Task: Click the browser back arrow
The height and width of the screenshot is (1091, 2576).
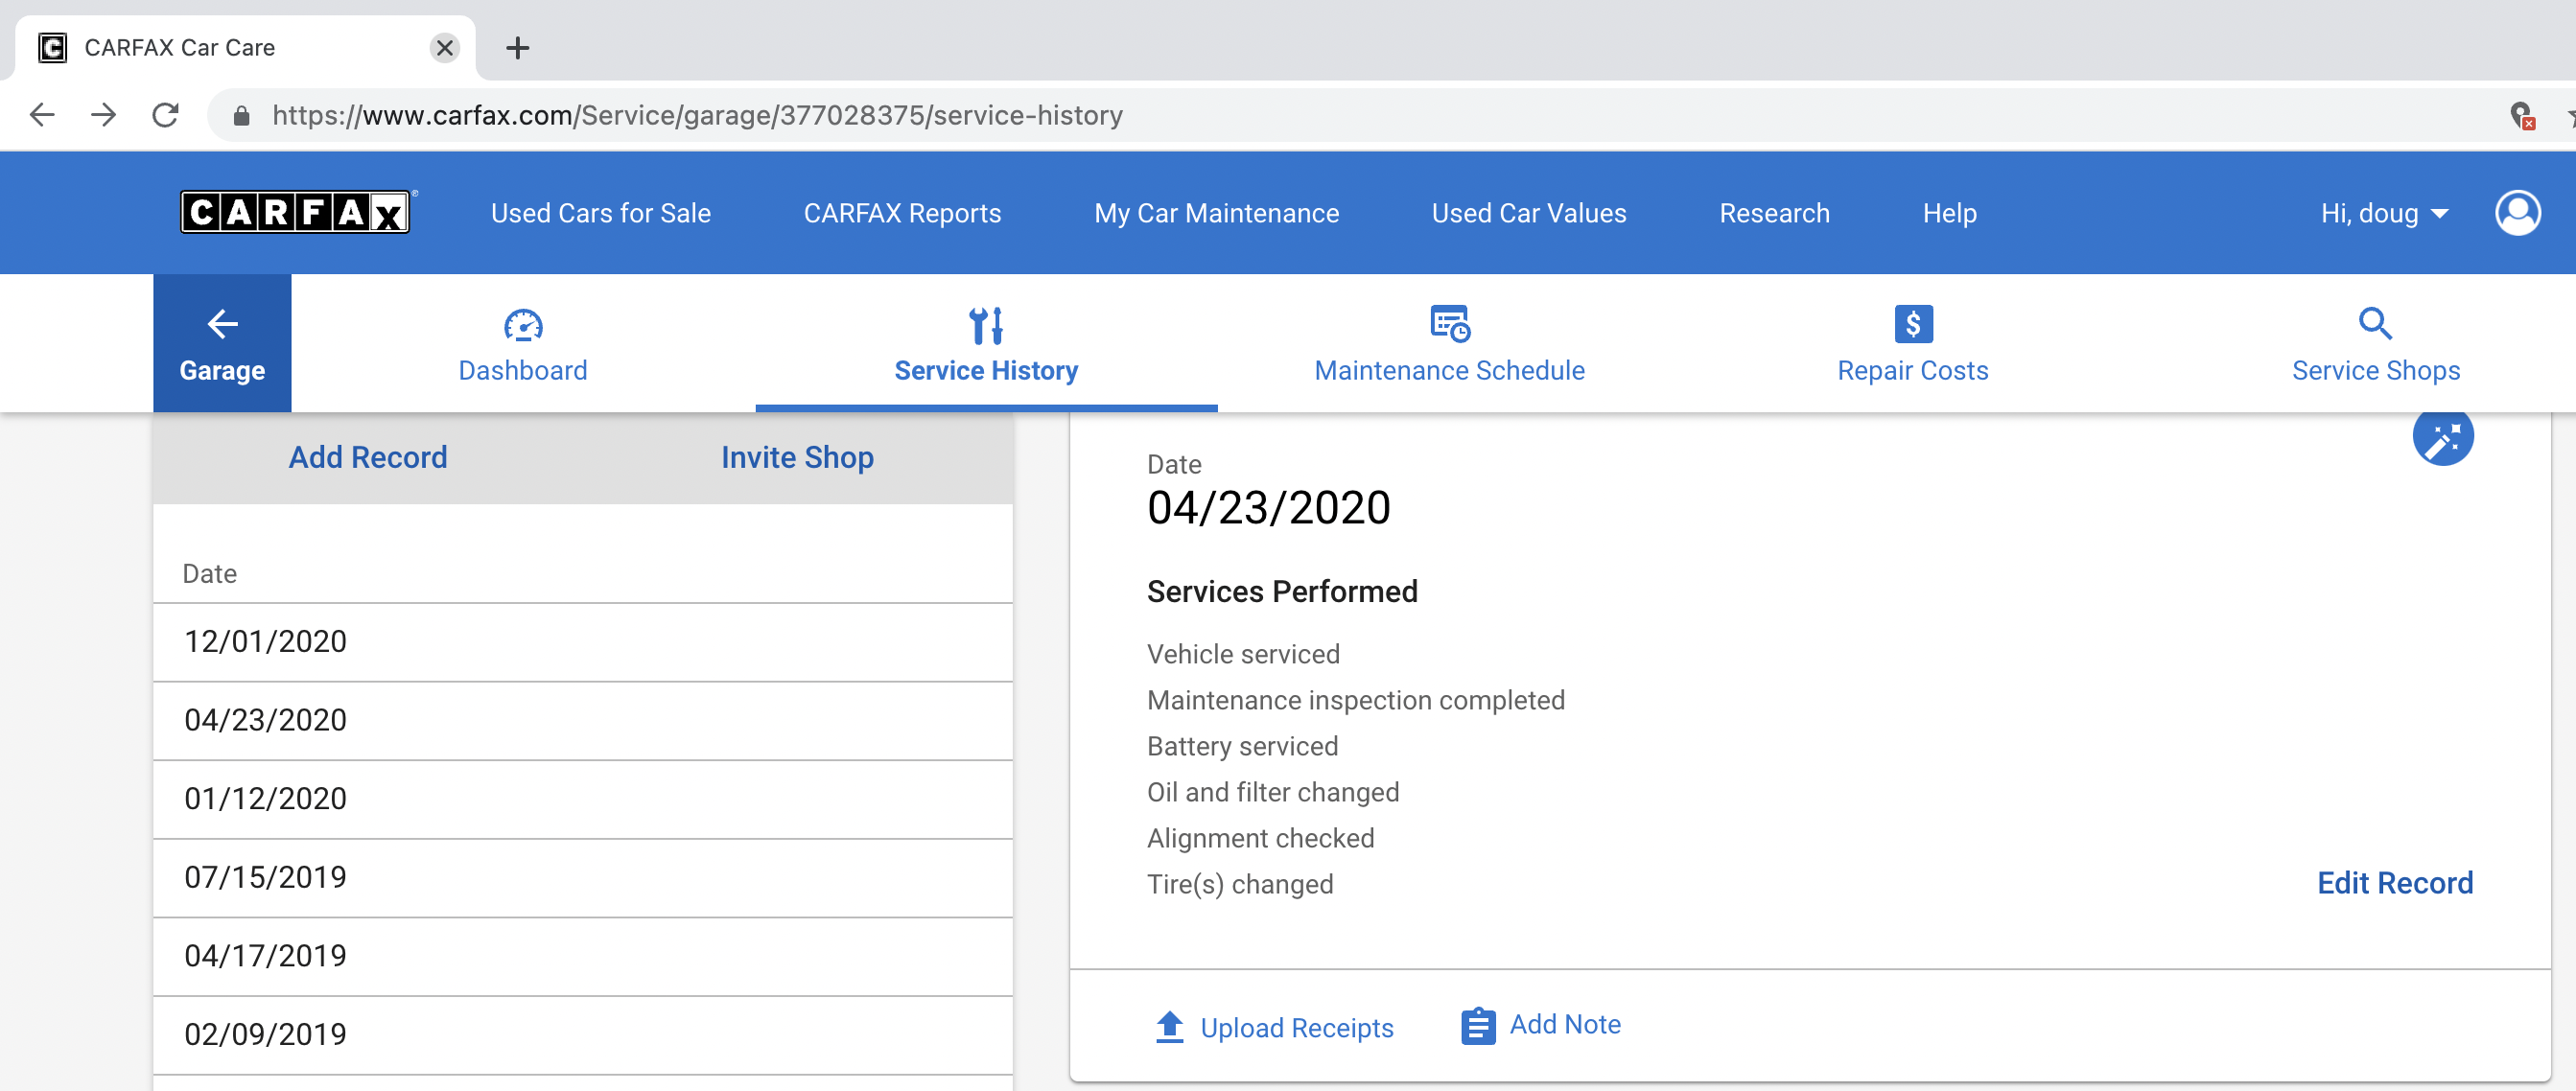Action: coord(42,115)
